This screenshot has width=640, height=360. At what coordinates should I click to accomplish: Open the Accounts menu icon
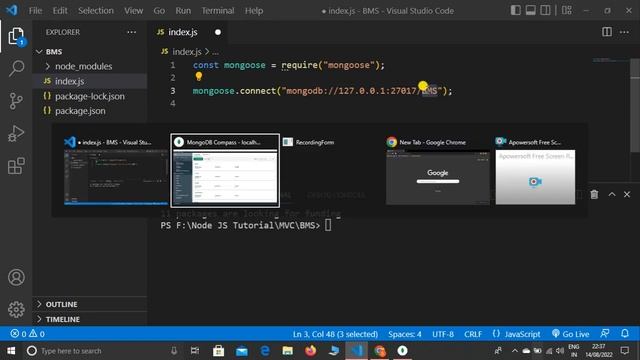click(x=16, y=277)
